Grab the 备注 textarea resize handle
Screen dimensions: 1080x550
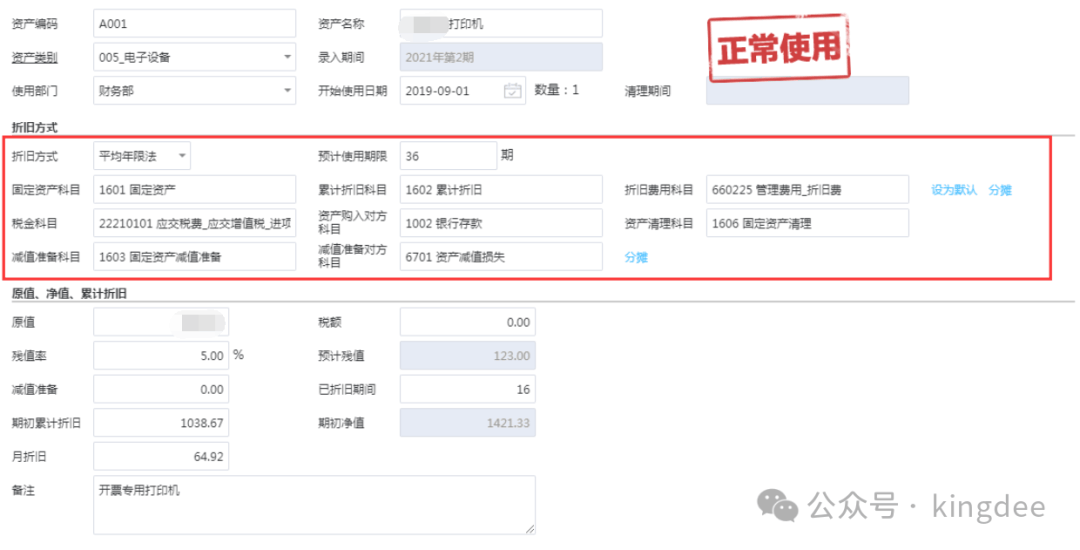click(x=530, y=529)
